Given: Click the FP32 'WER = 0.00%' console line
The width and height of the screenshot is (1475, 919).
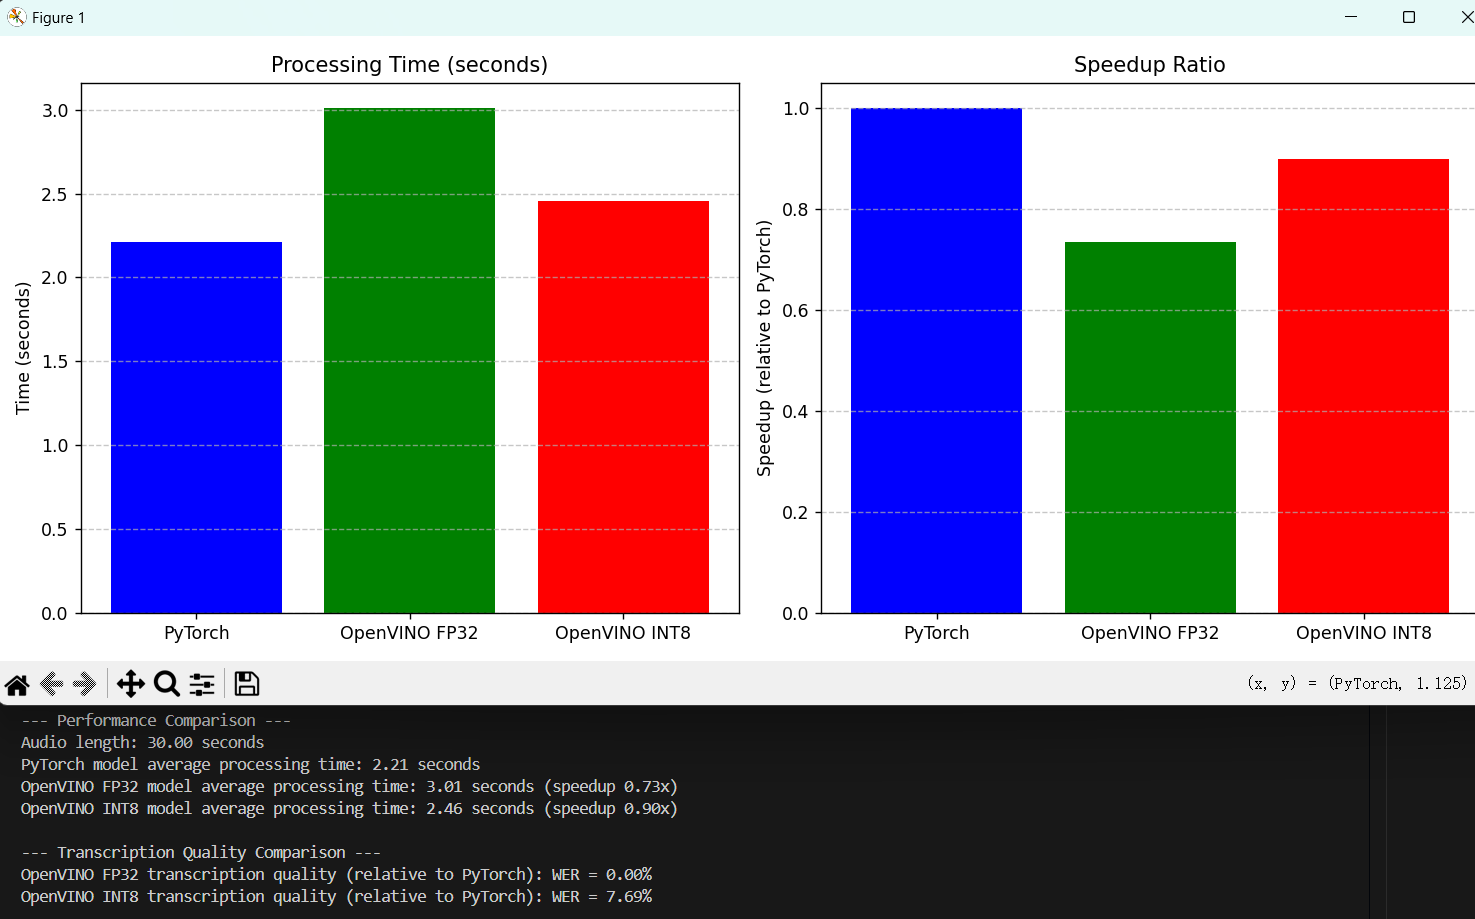Looking at the screenshot, I should (336, 874).
